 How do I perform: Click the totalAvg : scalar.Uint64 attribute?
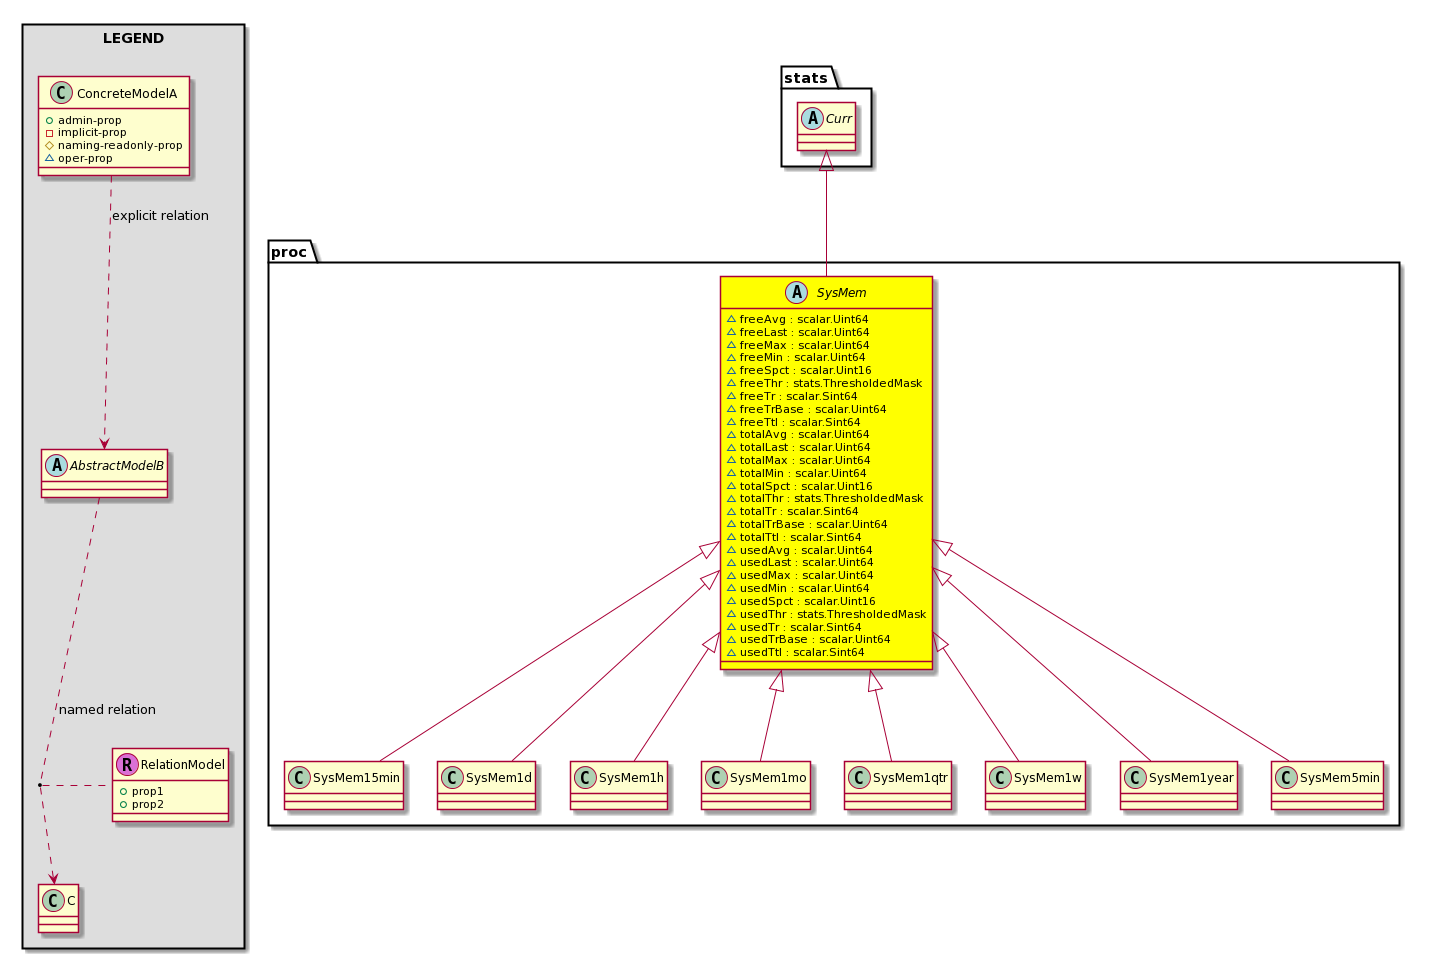804,434
